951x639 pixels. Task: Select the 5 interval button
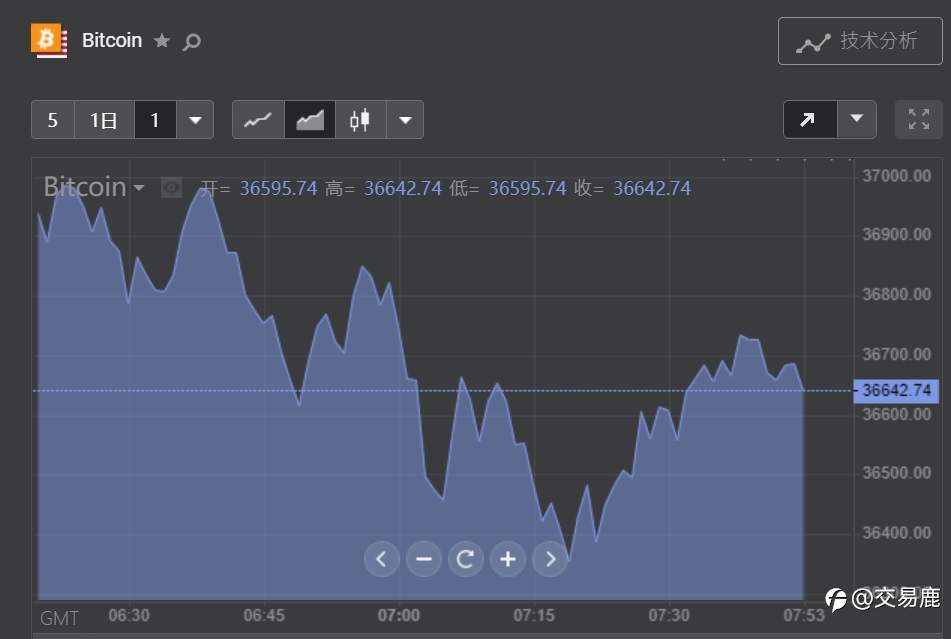click(53, 120)
